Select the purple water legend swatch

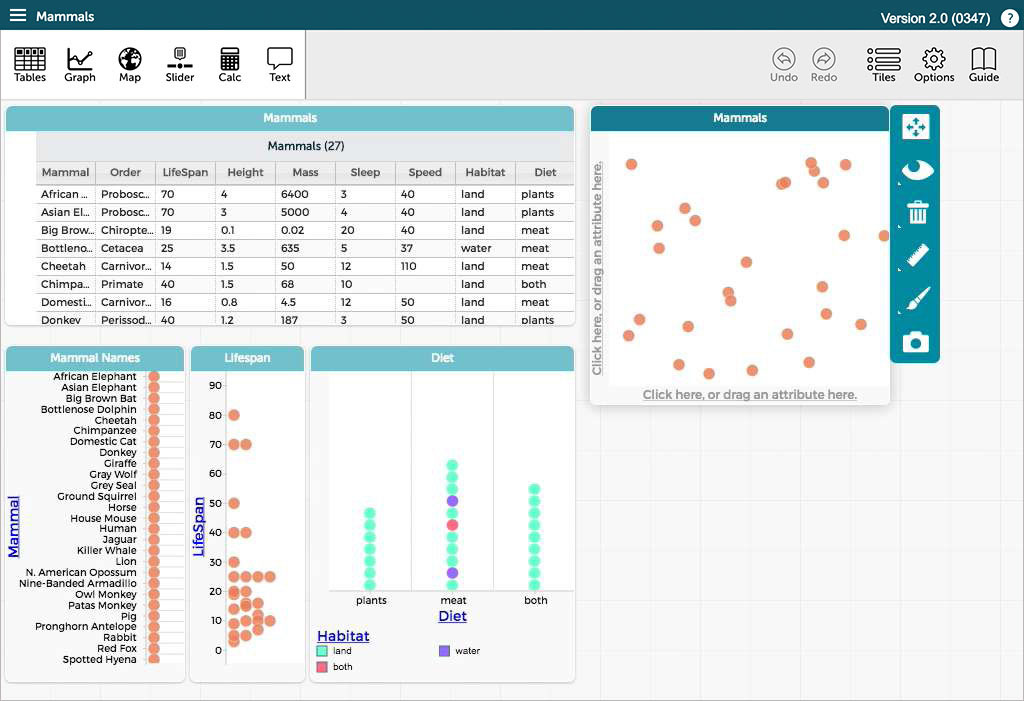point(444,651)
